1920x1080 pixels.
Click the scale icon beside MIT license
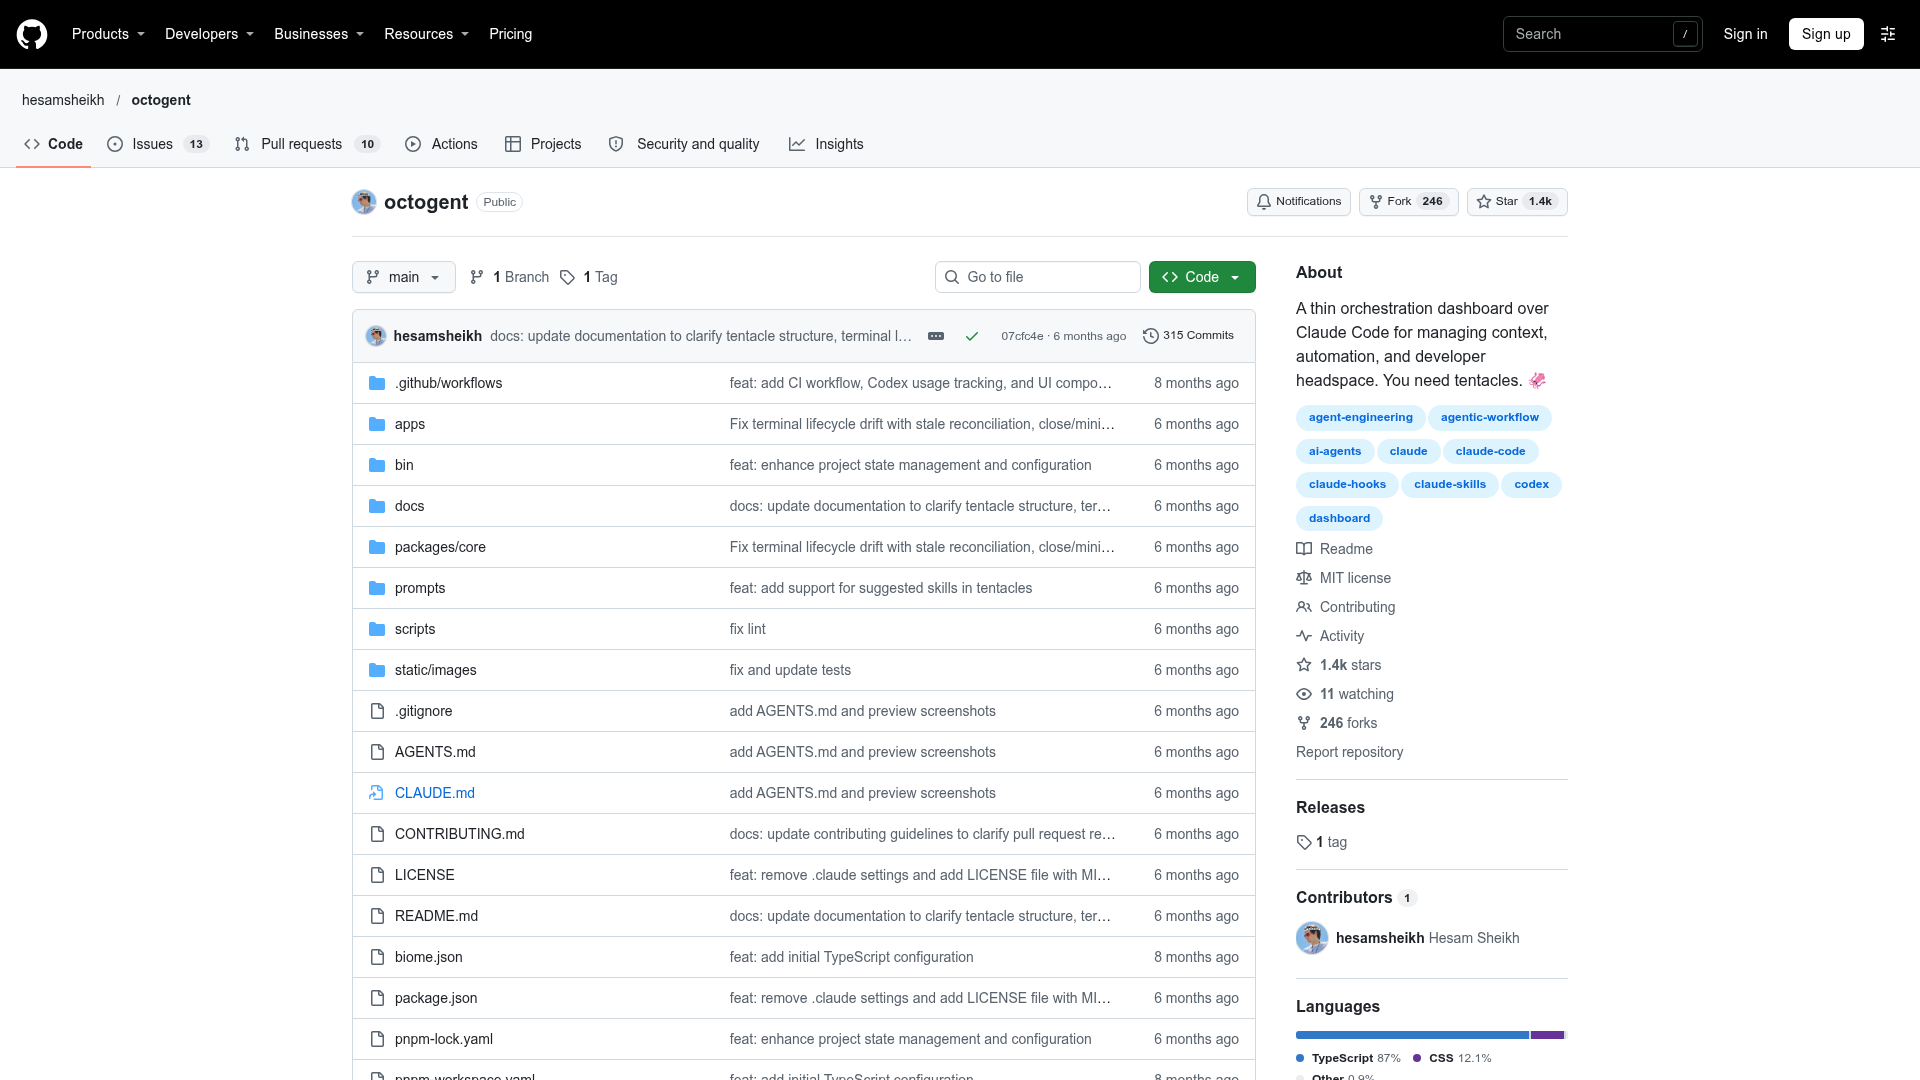1304,578
